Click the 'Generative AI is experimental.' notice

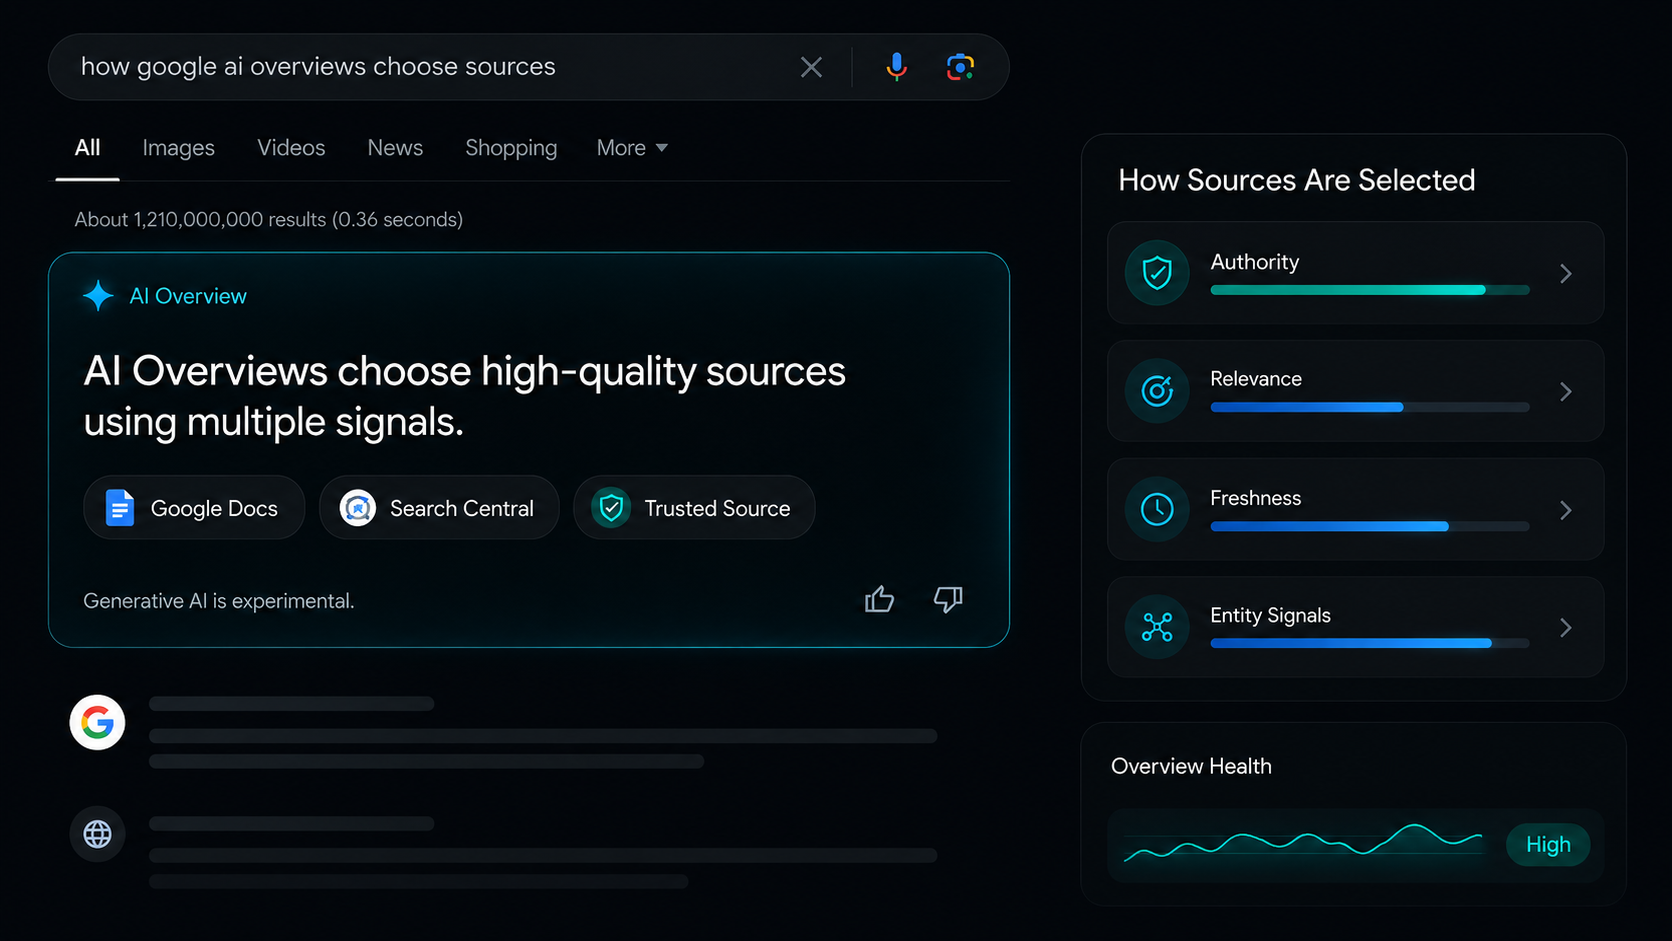pos(219,601)
